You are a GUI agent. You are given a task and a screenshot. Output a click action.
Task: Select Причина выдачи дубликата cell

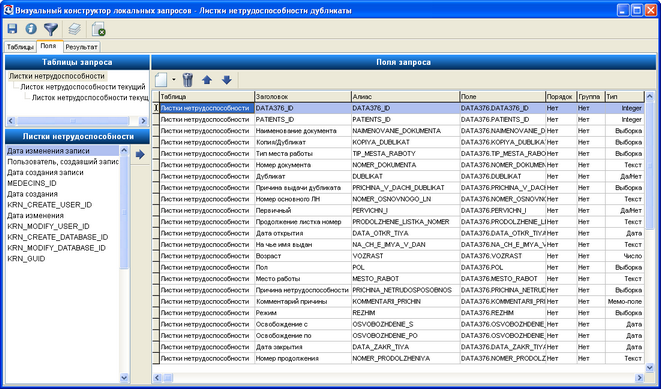tap(303, 188)
